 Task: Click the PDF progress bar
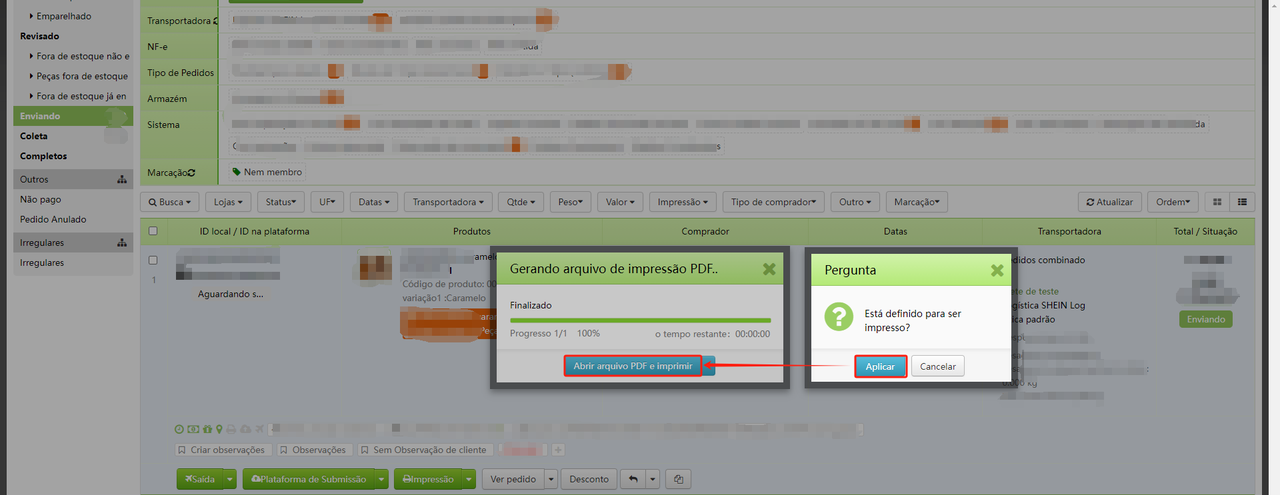640,320
